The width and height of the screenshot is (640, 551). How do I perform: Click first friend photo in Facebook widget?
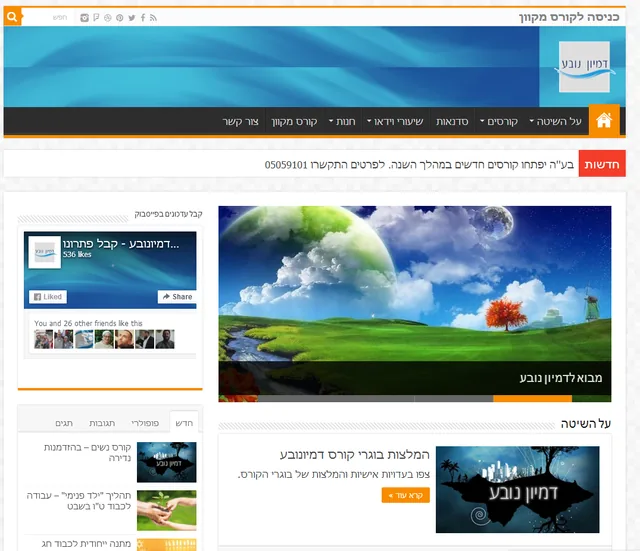tap(43, 339)
